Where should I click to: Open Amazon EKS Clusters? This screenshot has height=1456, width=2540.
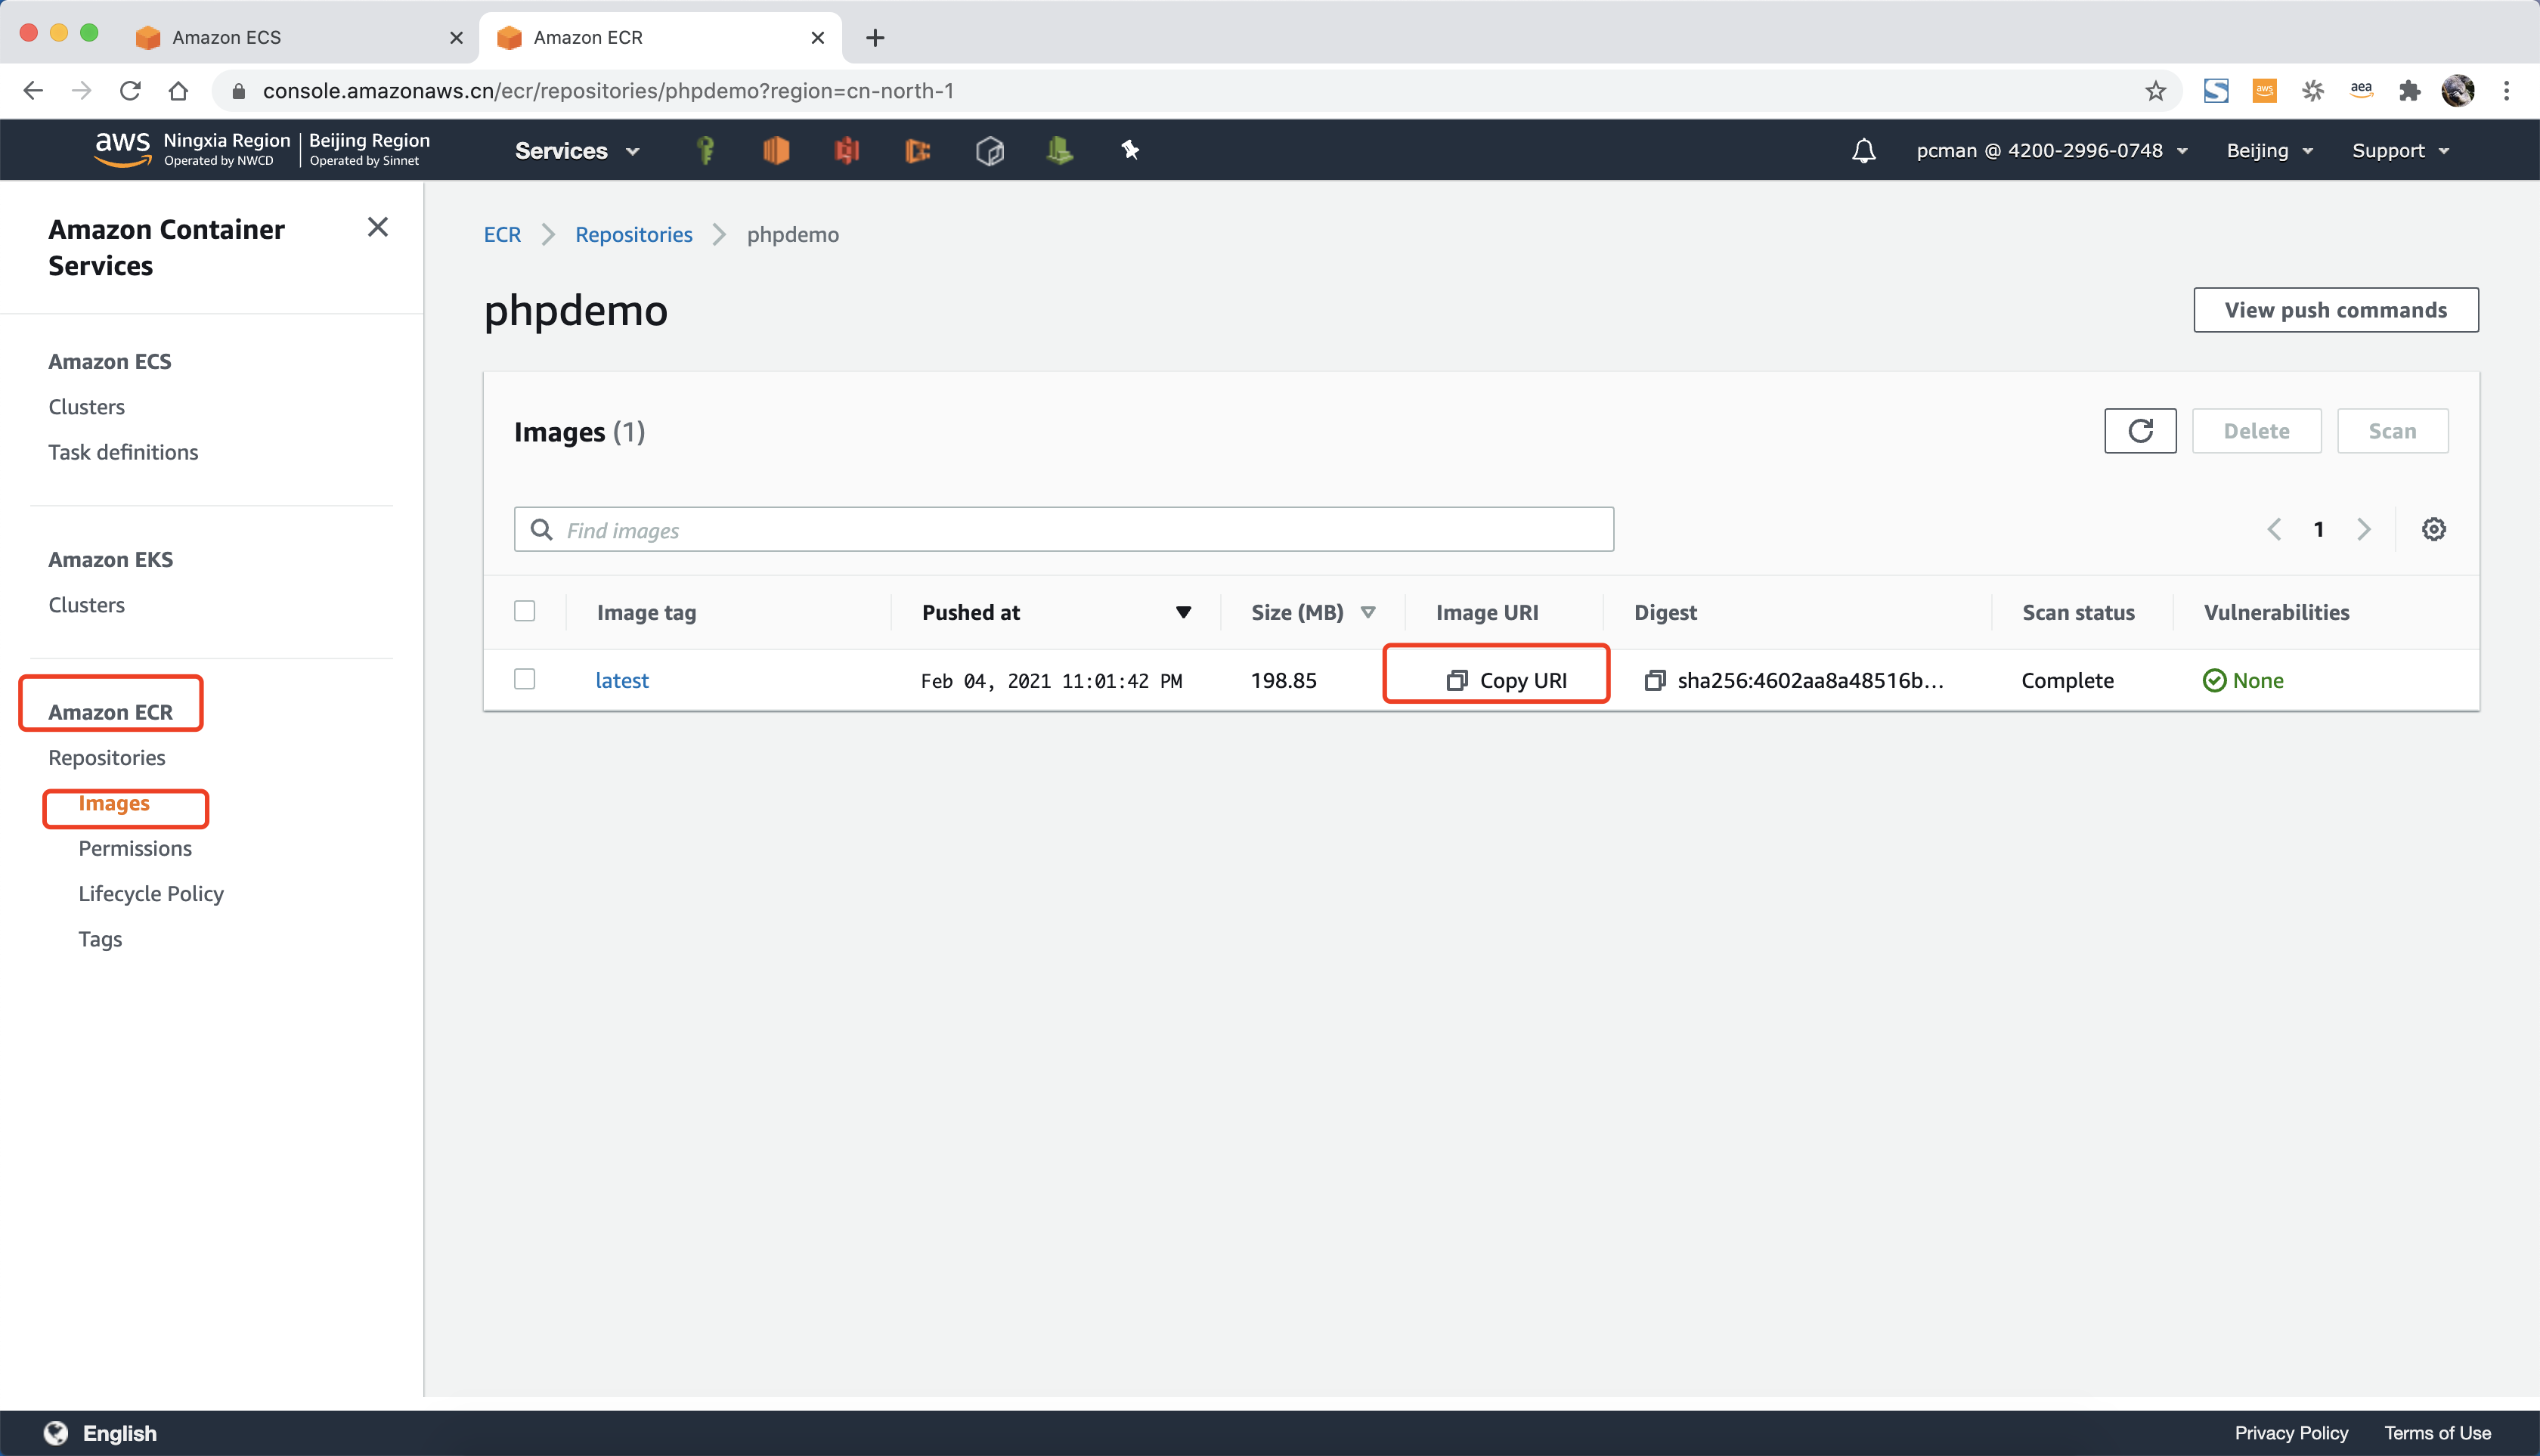click(87, 605)
